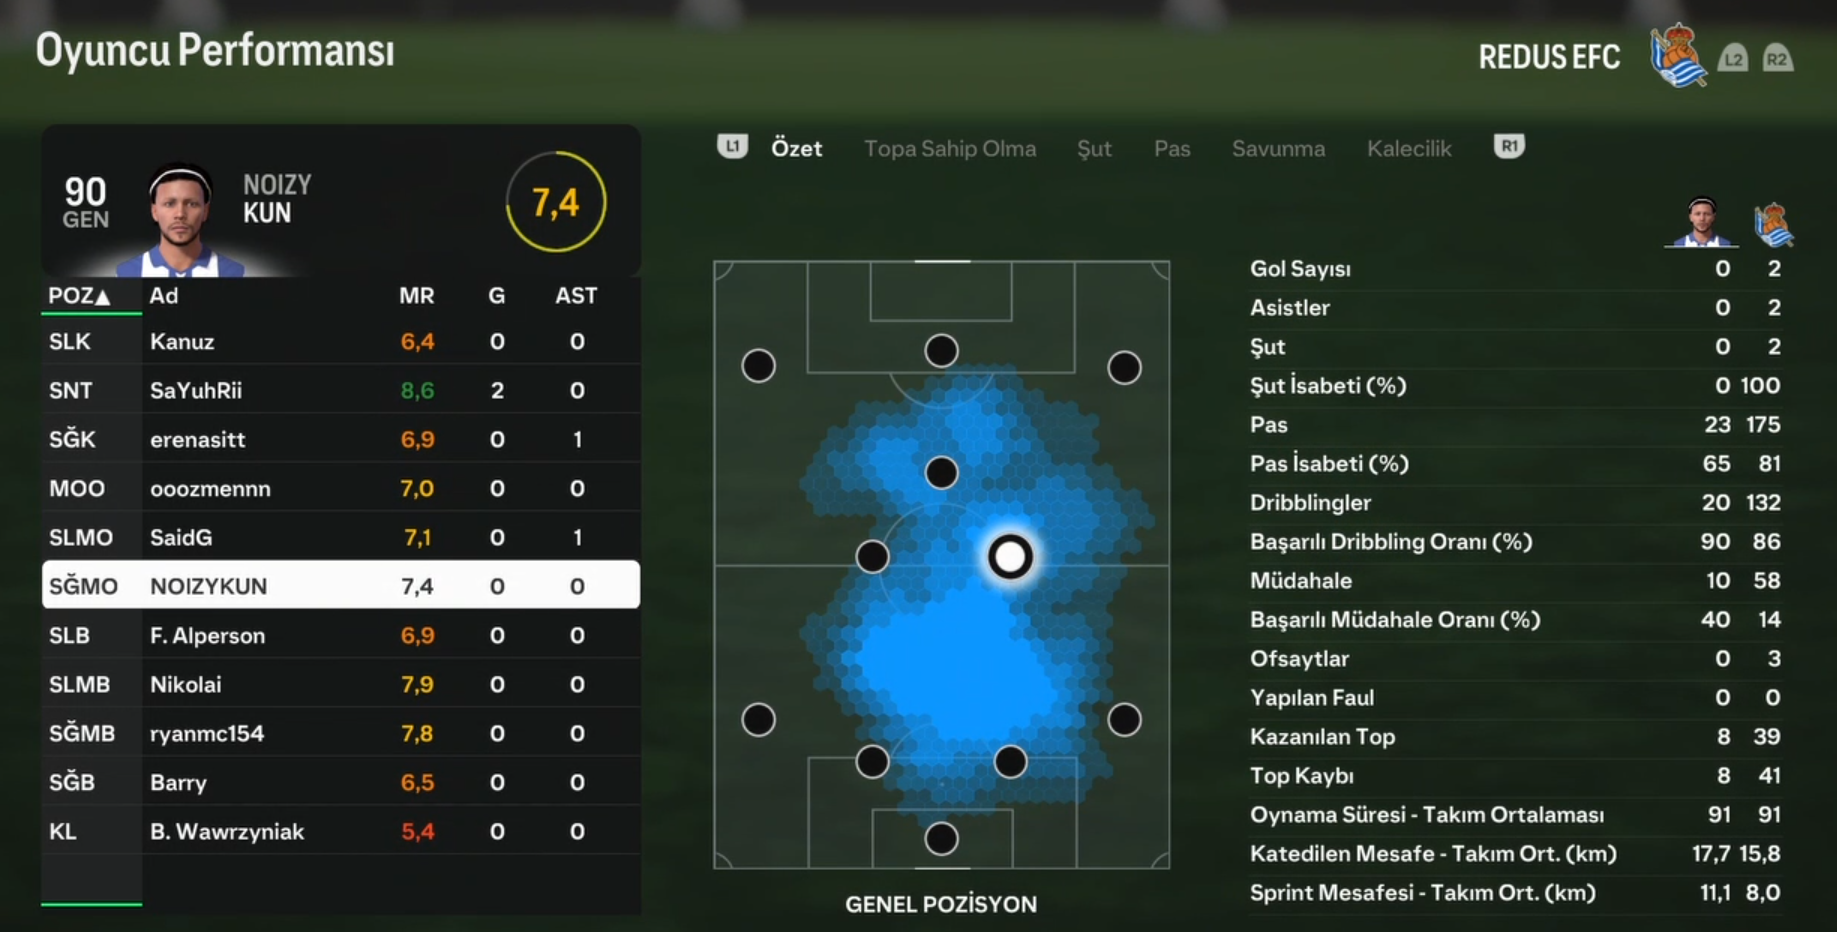Select the SaYuhRii player row
1837x932 pixels.
(x=341, y=390)
